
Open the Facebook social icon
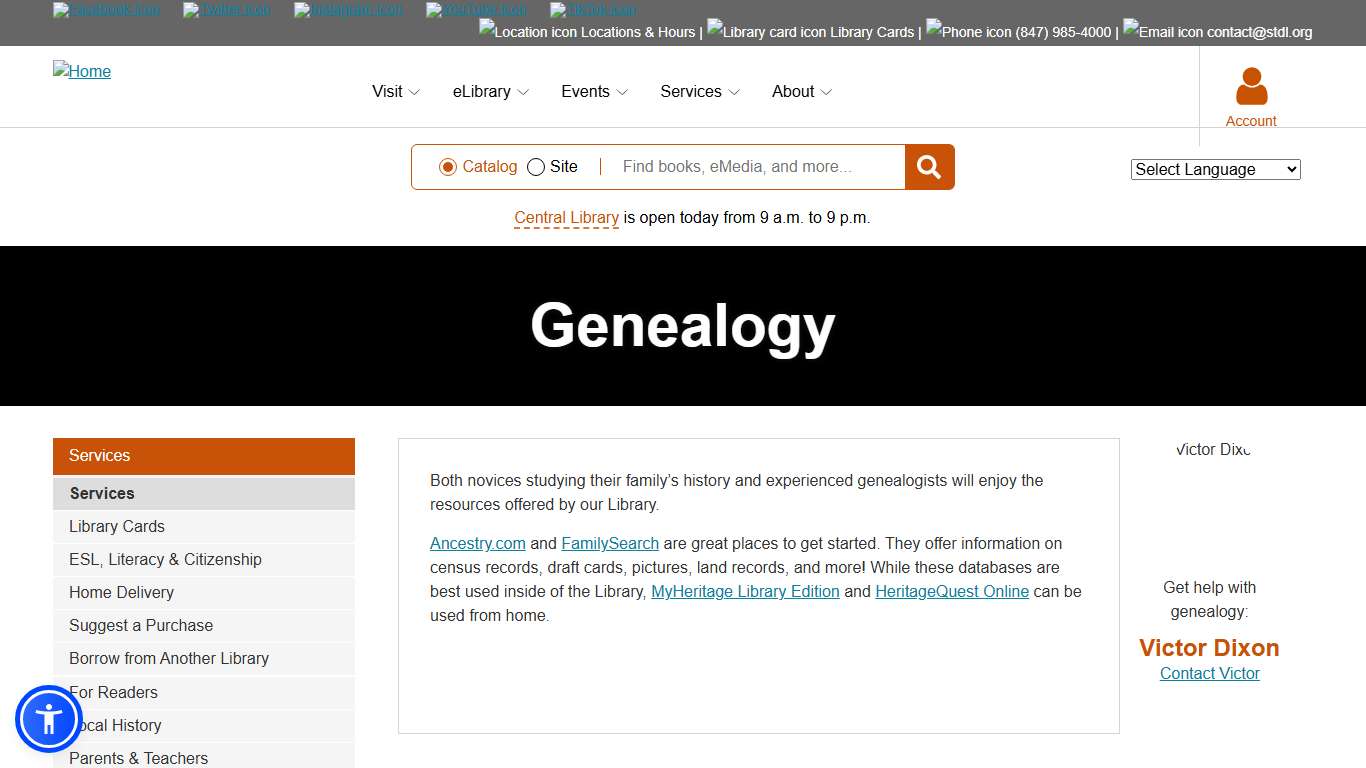click(105, 11)
